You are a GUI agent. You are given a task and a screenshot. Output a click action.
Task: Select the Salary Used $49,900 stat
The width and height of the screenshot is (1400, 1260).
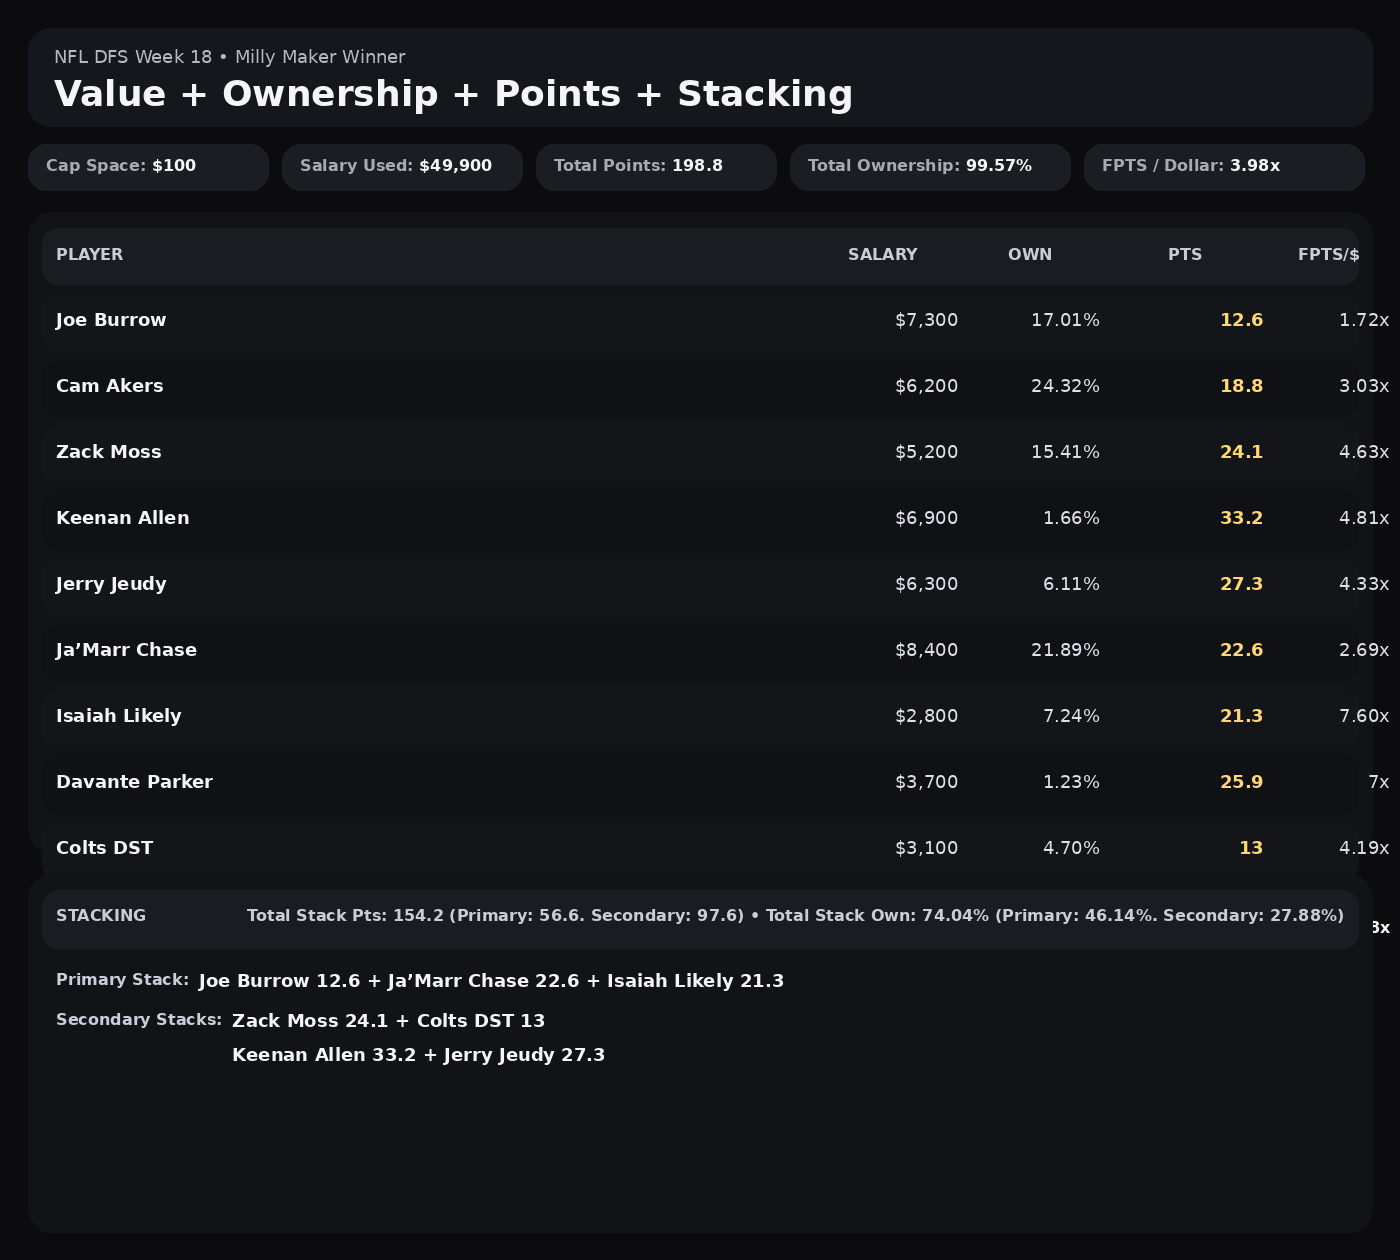402,167
